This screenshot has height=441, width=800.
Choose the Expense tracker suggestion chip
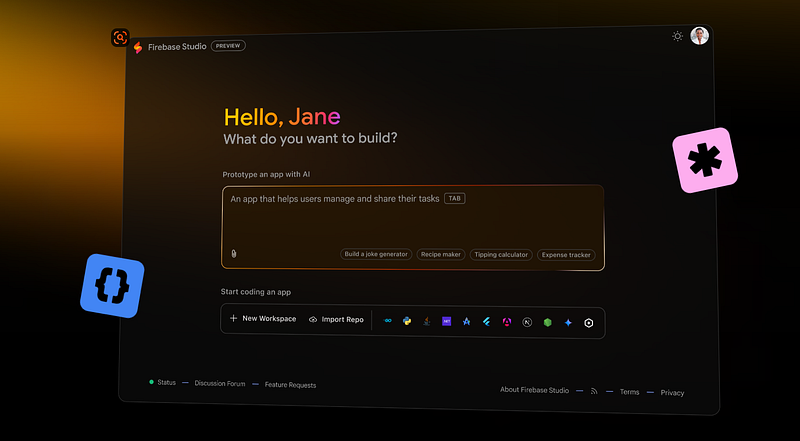point(566,255)
